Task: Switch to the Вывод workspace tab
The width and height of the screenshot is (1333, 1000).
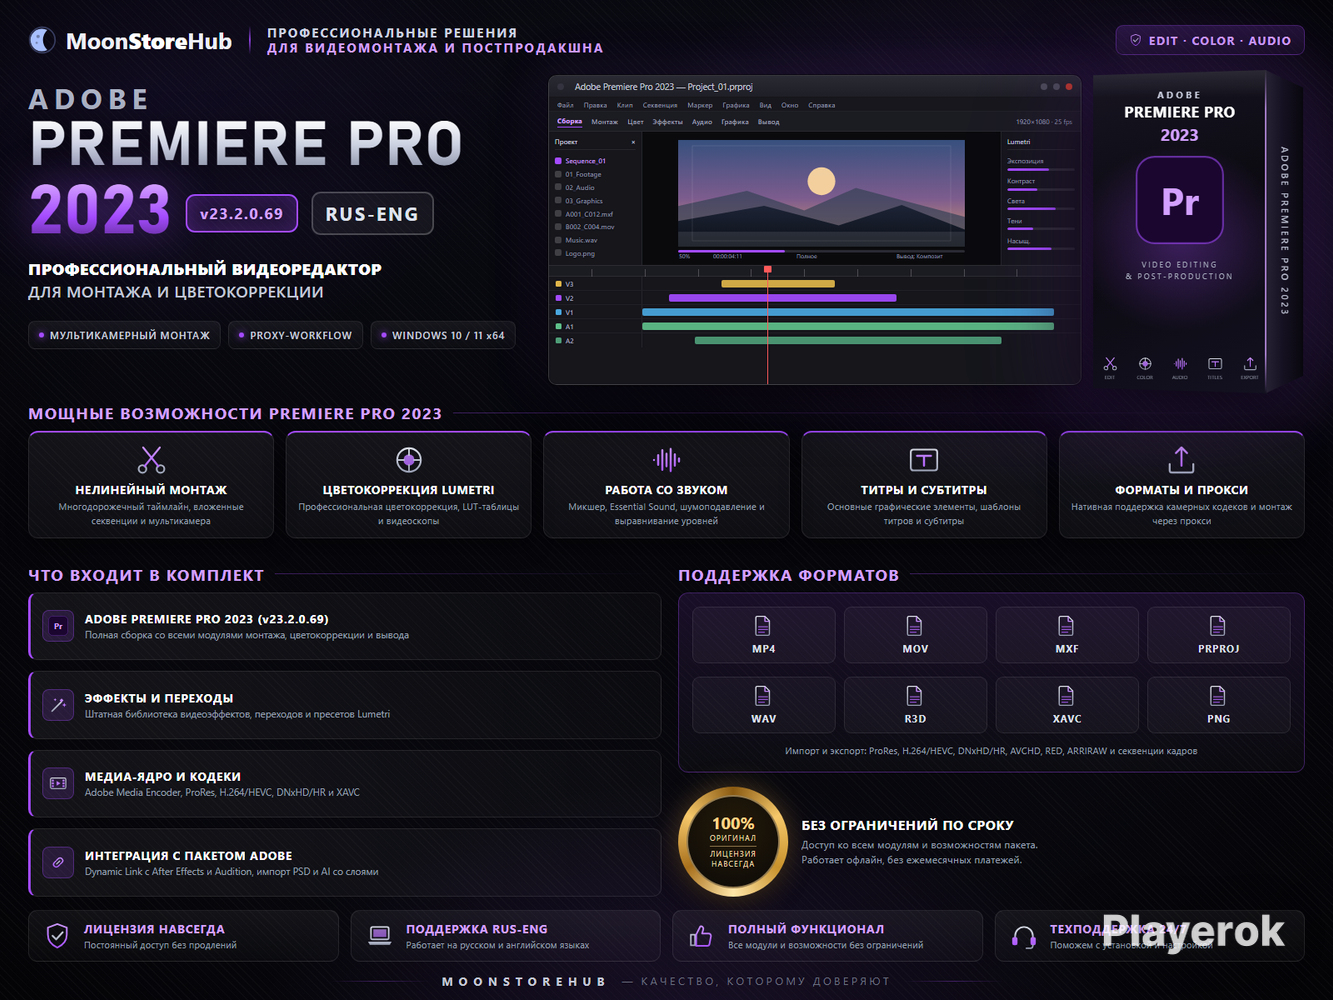Action: [x=769, y=122]
